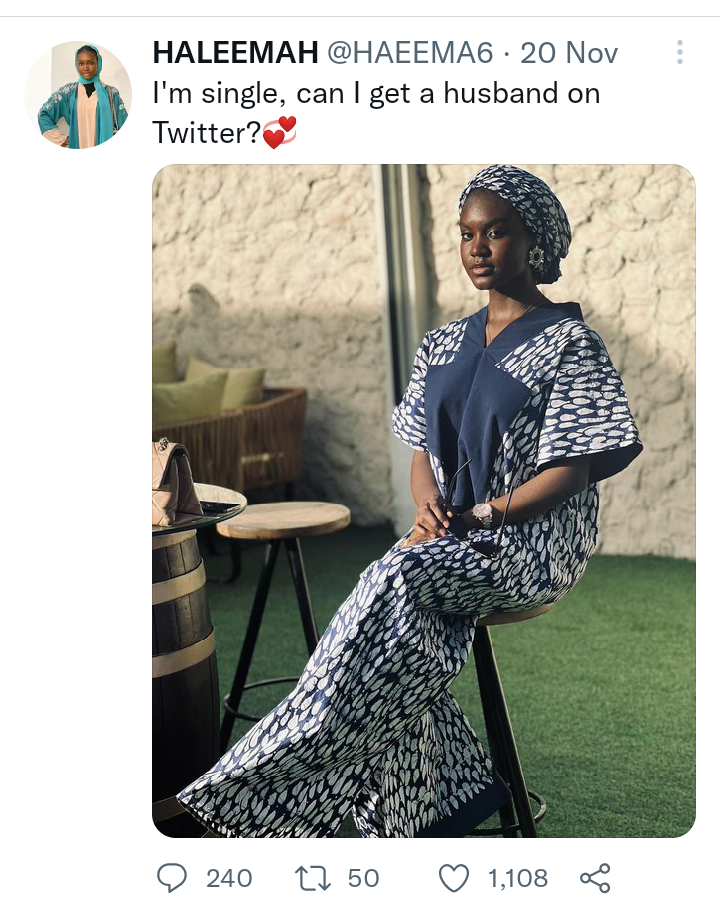Click the 1,108 likes count
This screenshot has height=918, width=720.
click(x=518, y=878)
